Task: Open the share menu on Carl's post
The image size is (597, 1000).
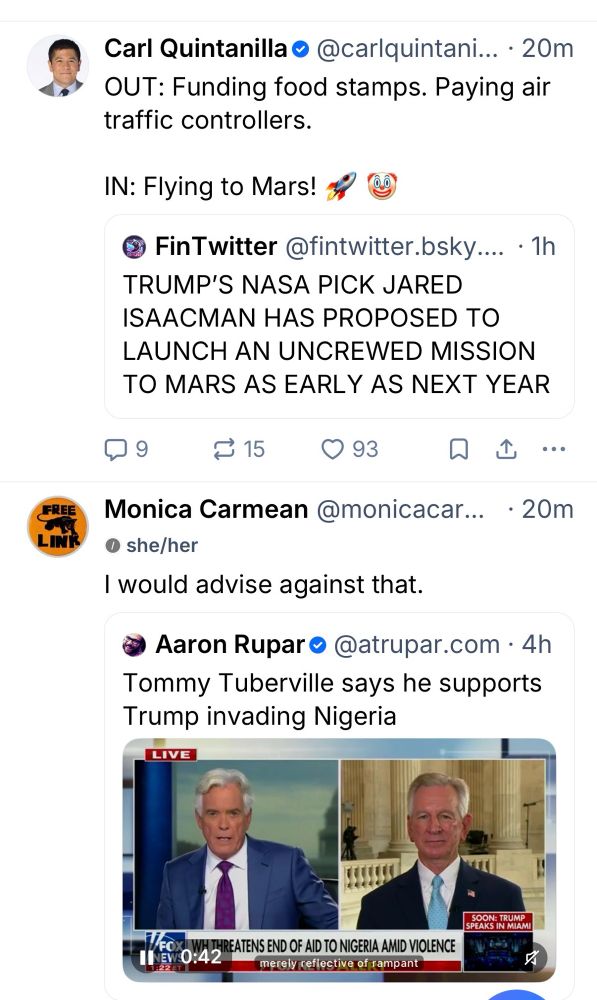Action: [x=507, y=449]
